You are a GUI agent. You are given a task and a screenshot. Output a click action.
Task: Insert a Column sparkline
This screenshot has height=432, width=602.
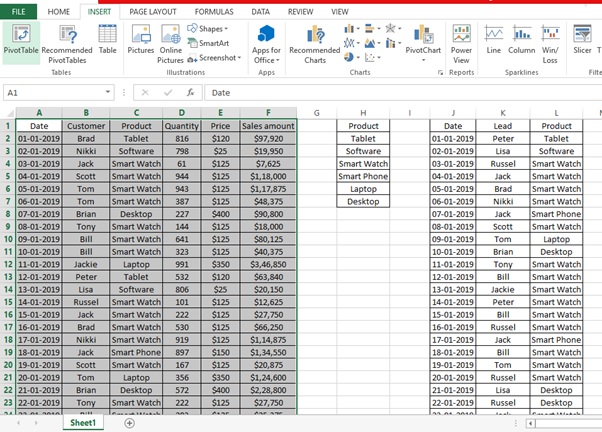(x=521, y=39)
